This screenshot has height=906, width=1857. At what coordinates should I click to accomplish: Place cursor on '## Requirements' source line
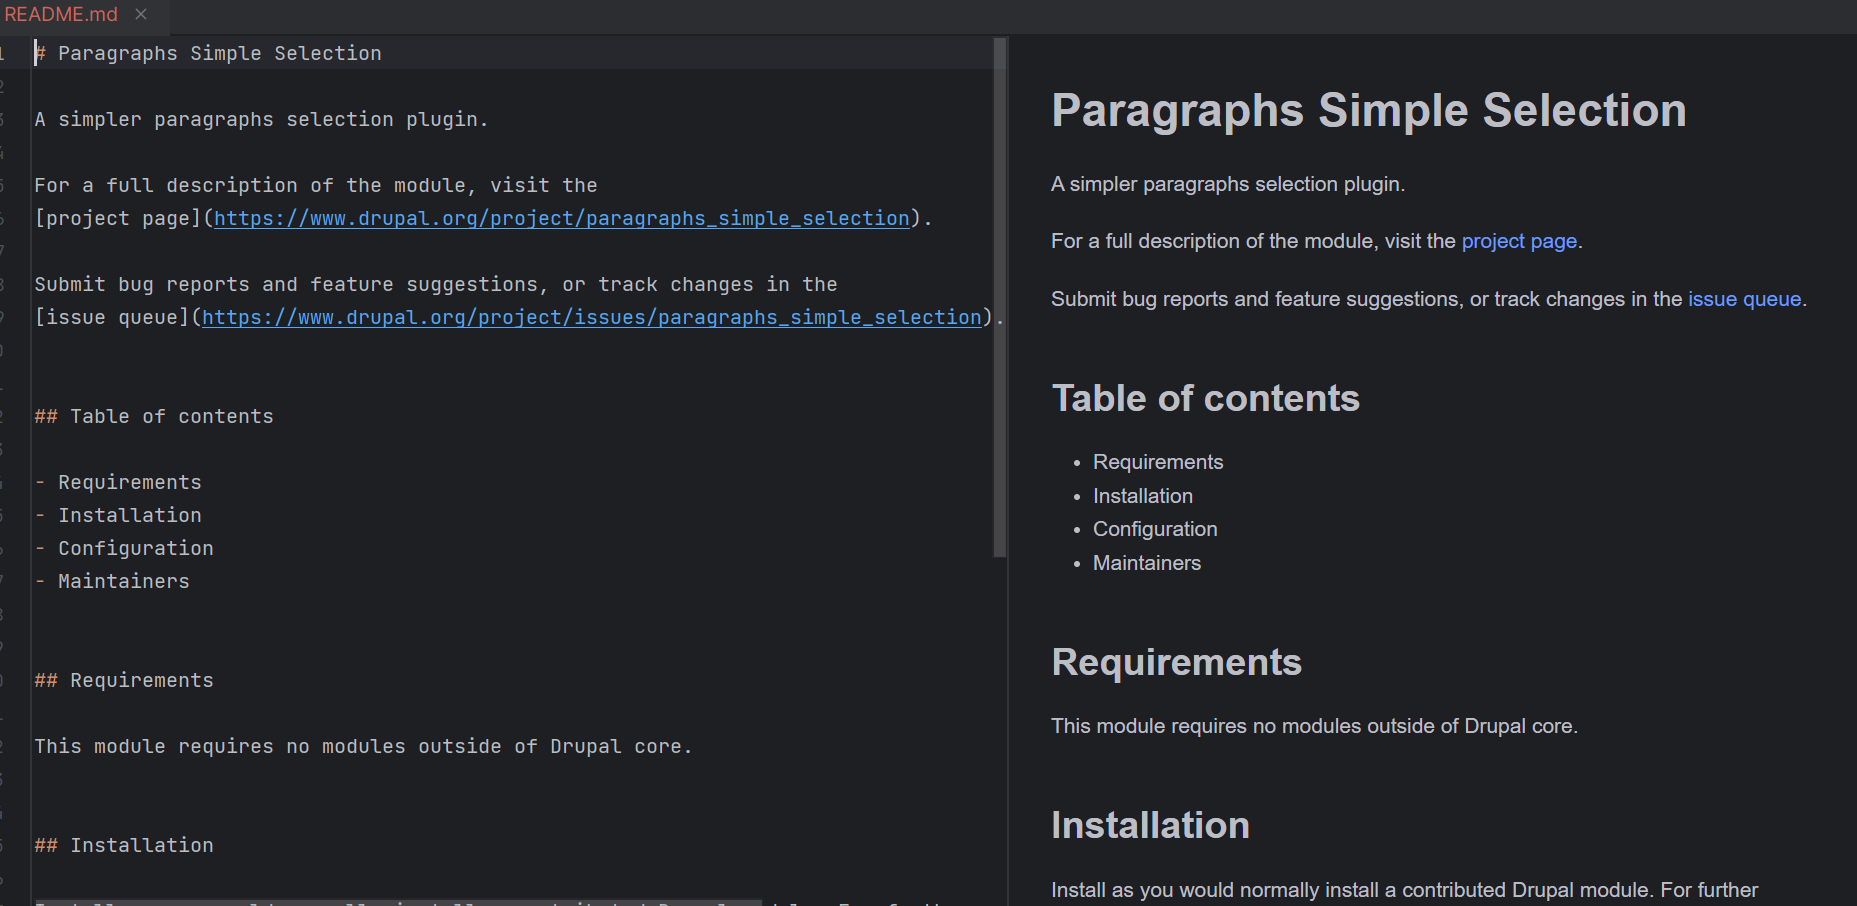pos(124,680)
